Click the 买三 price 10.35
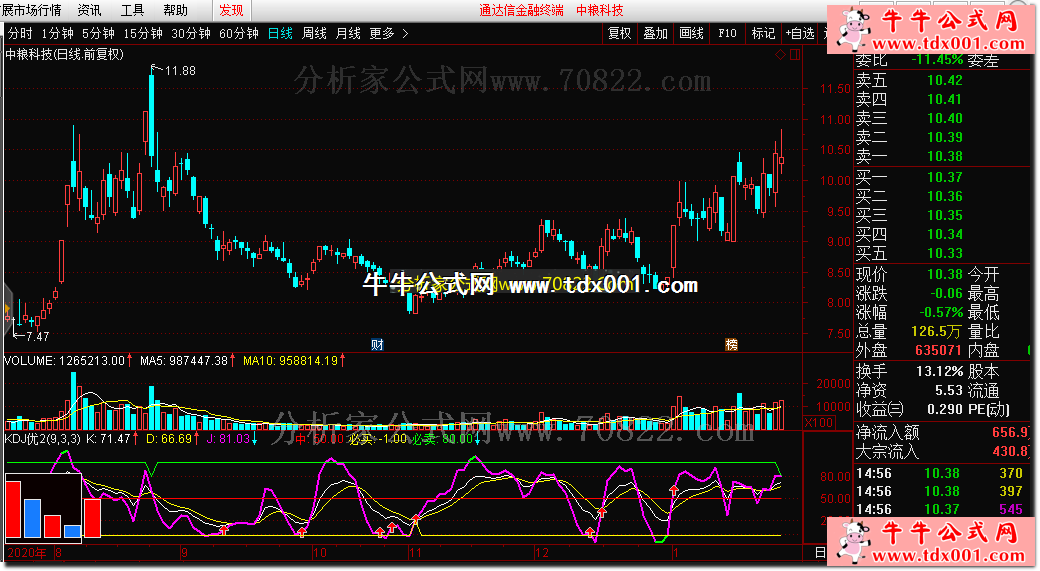This screenshot has height=571, width=1040. tap(944, 215)
